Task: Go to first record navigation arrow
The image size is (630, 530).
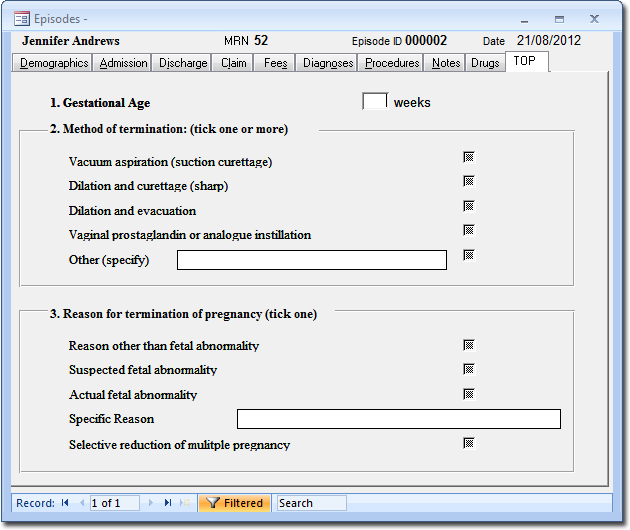Action: click(66, 503)
